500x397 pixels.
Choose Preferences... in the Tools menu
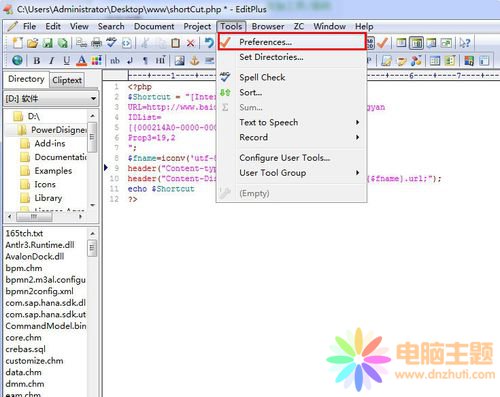pyautogui.click(x=292, y=42)
